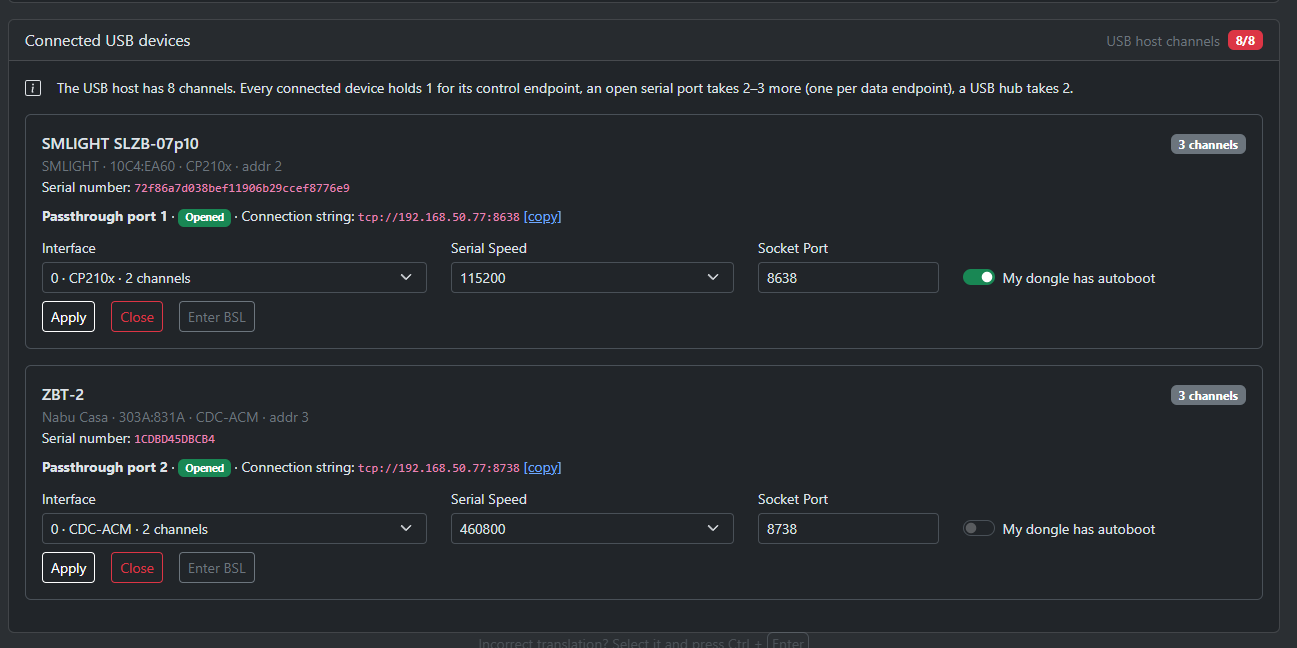This screenshot has width=1297, height=648.
Task: Disable autoboot toggle for SMLIGHT SLZB-07p10
Action: [979, 278]
